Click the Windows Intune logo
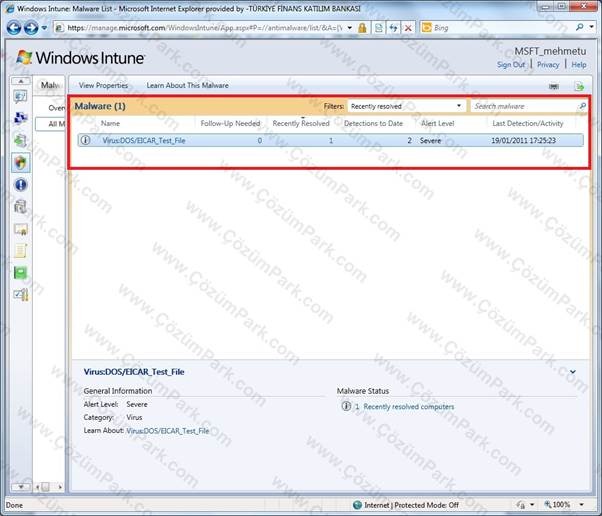602x516 pixels. coord(80,58)
